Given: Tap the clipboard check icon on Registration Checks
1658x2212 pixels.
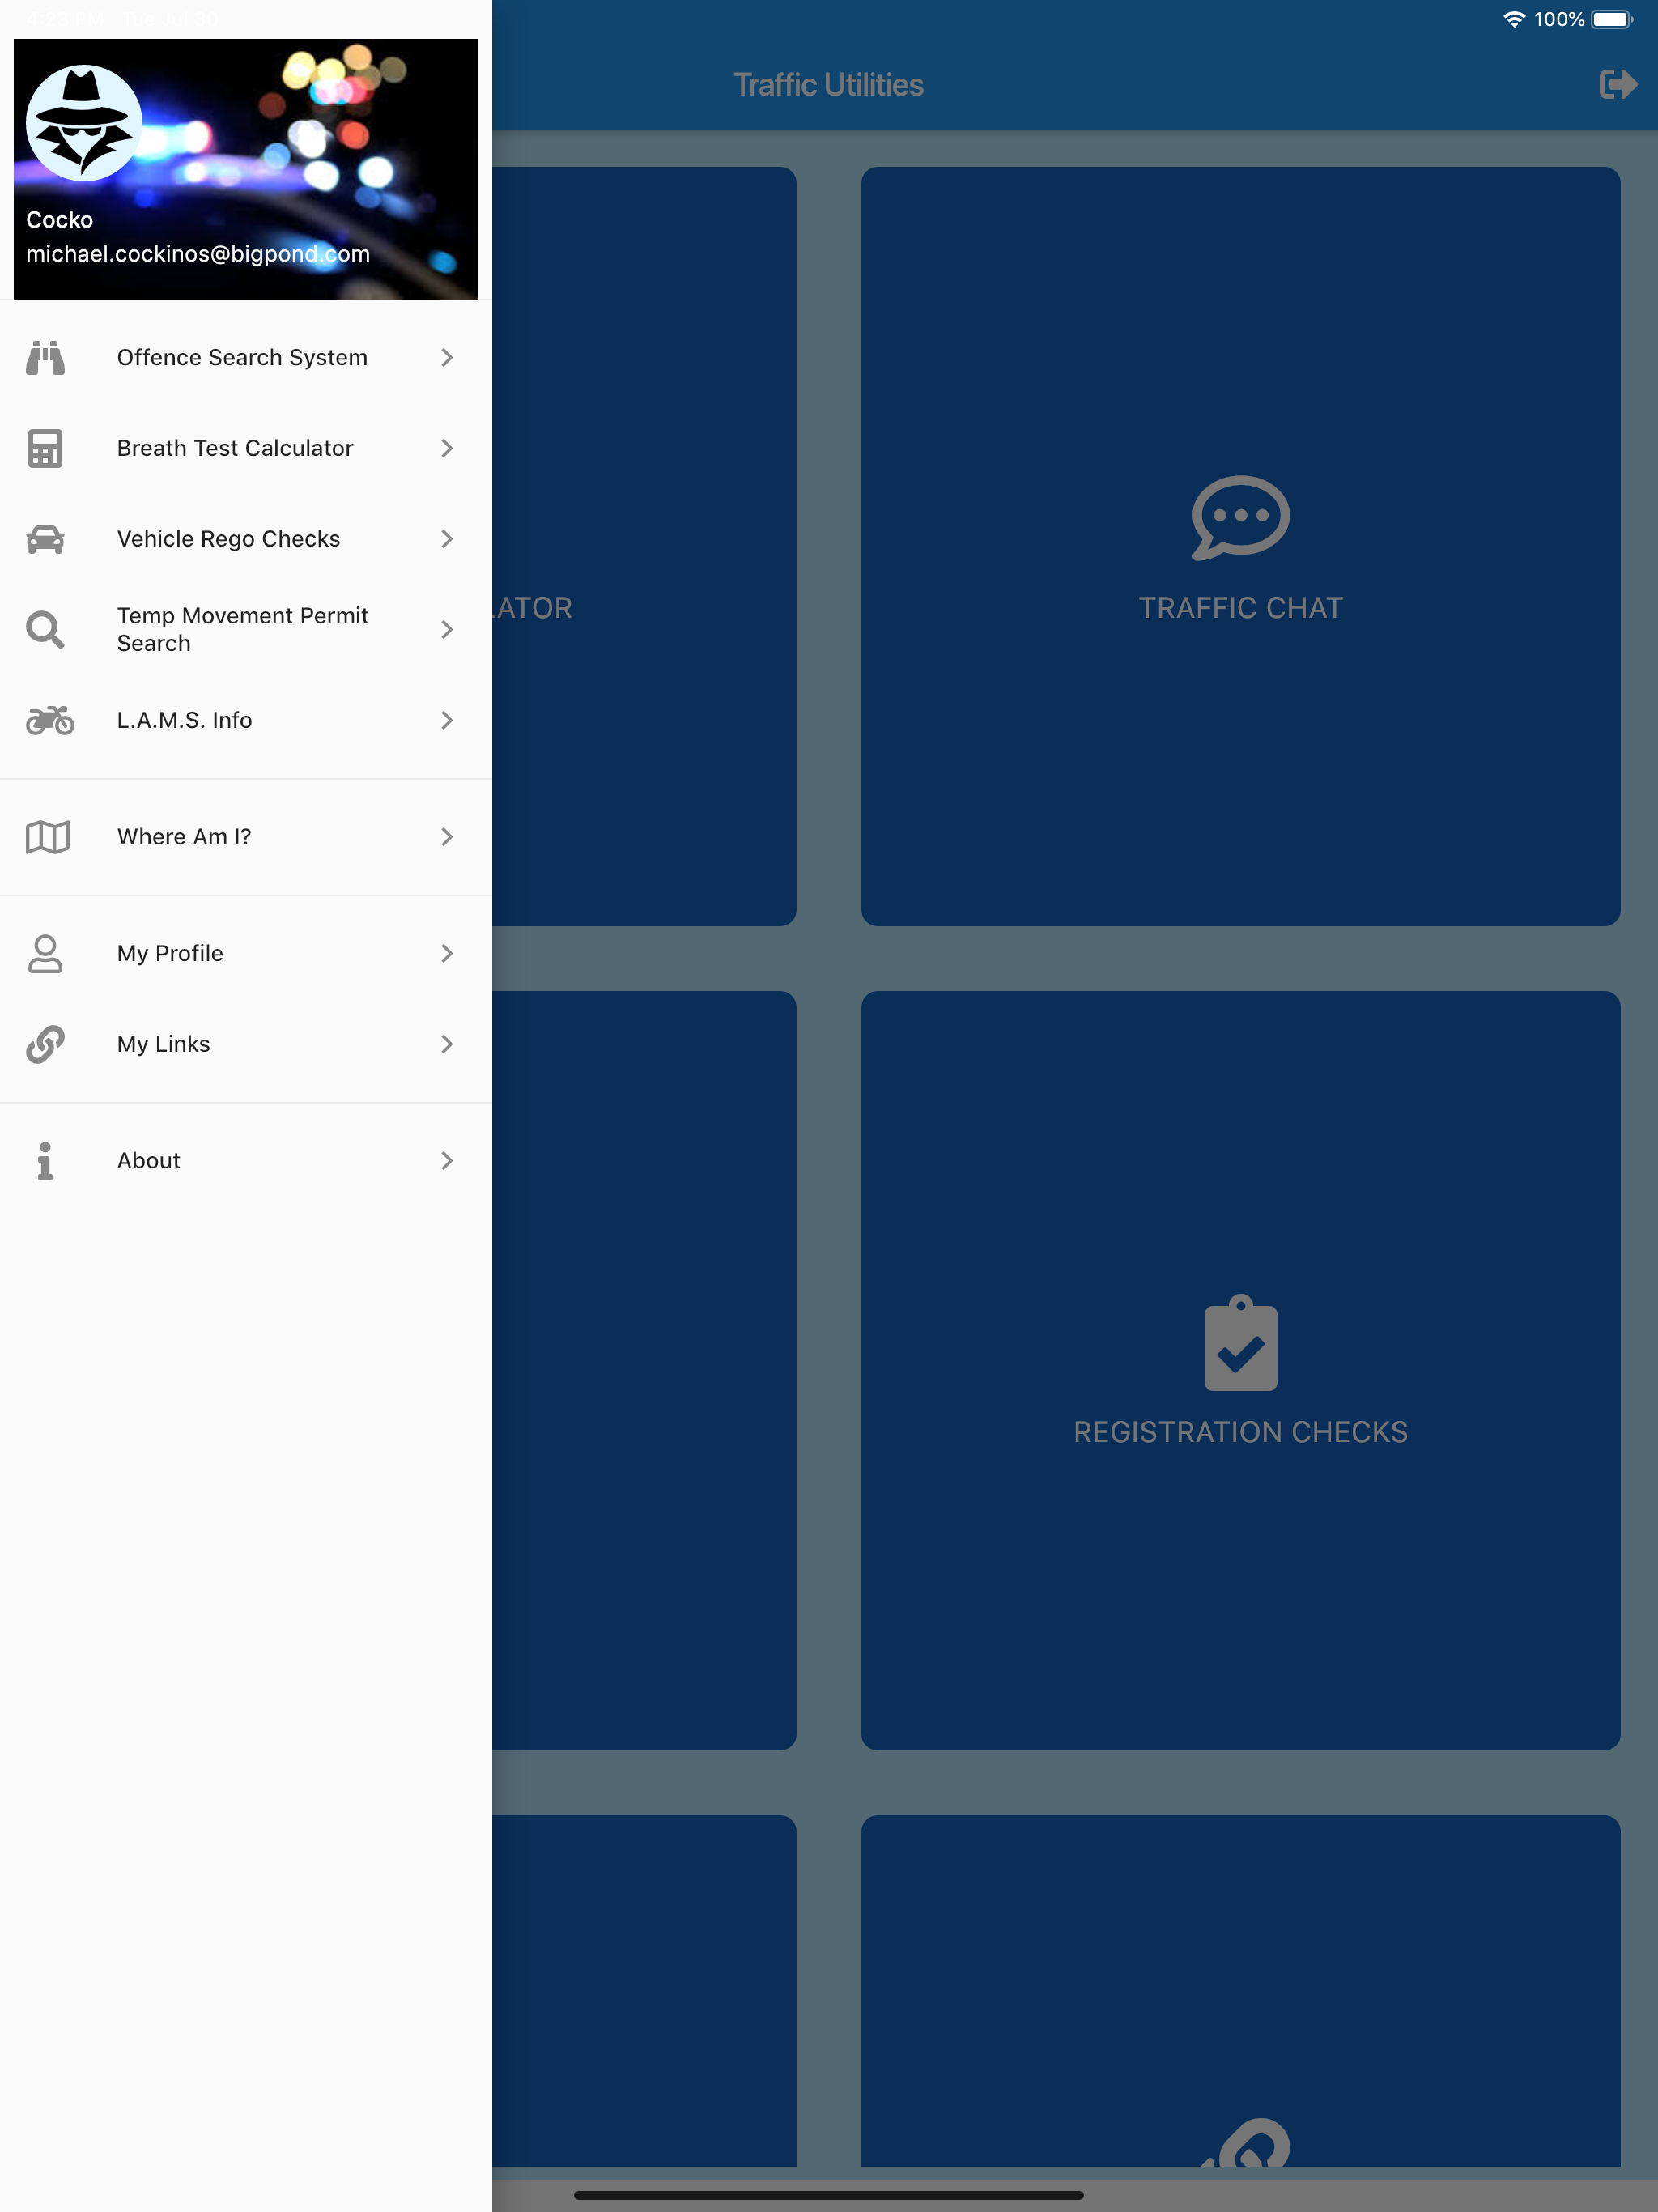Looking at the screenshot, I should [x=1240, y=1342].
